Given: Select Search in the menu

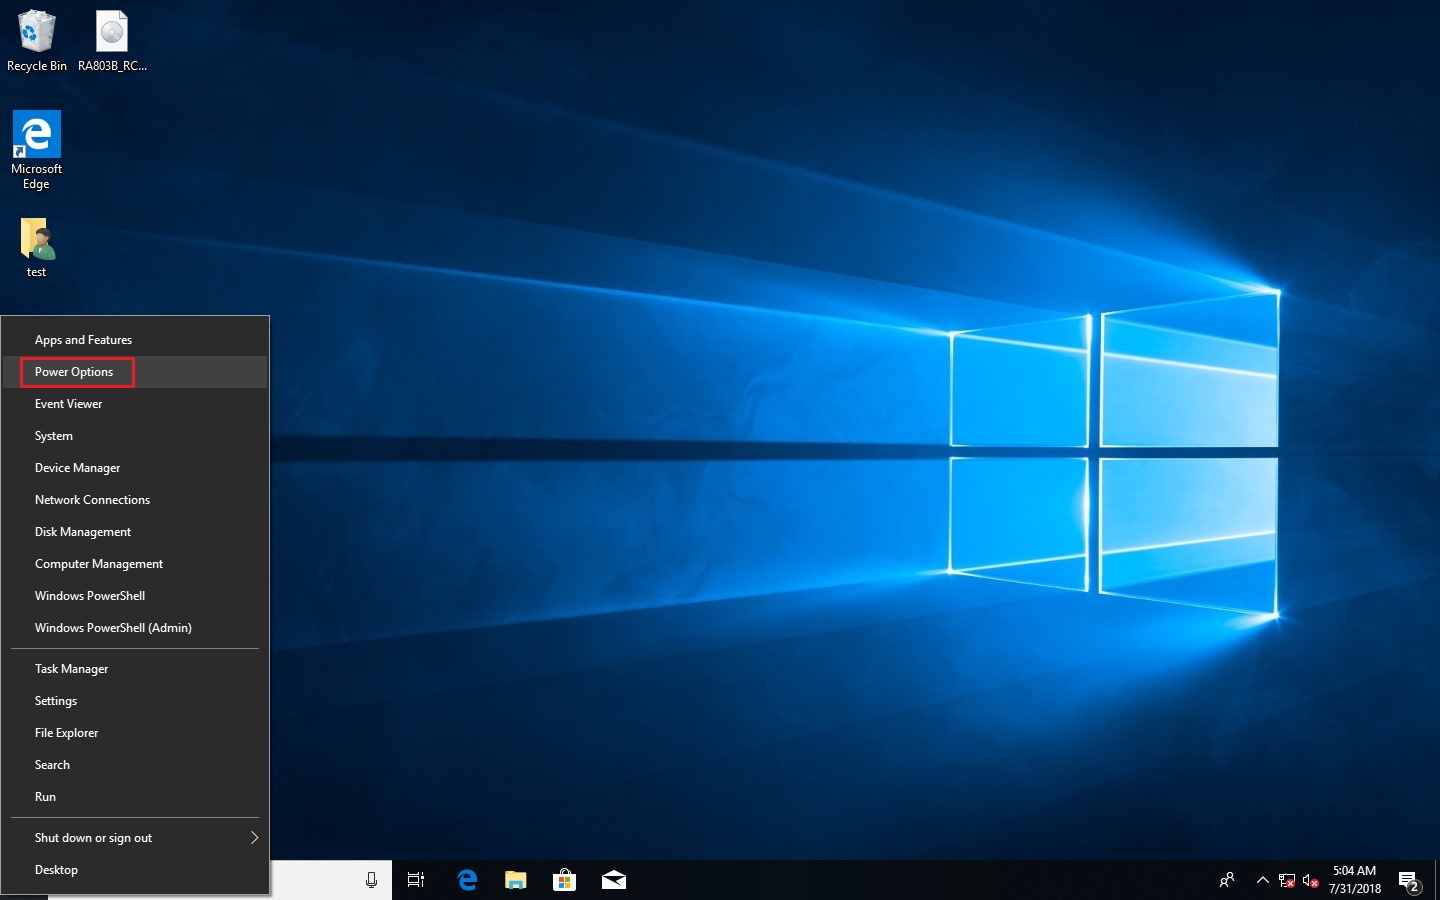Looking at the screenshot, I should point(135,765).
